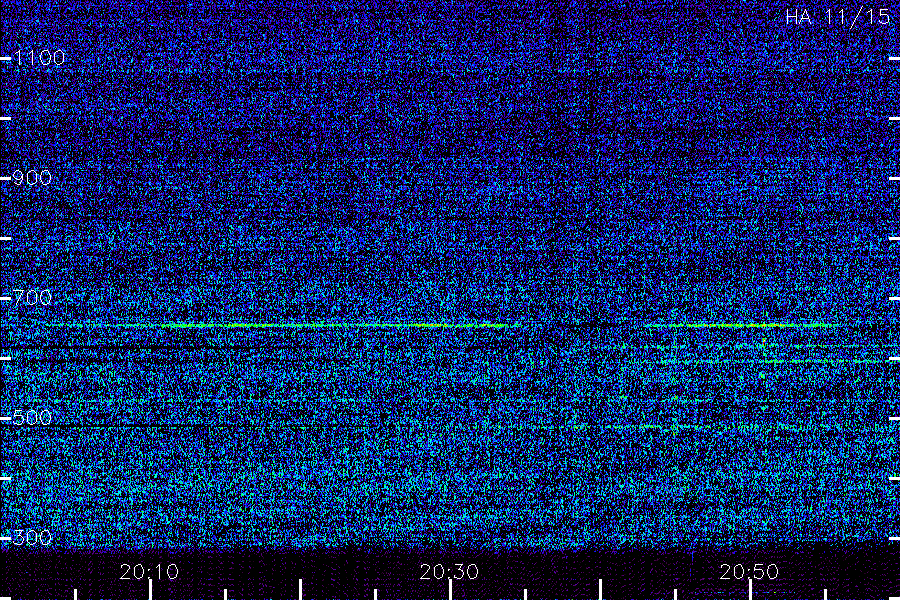
Task: Click the 1100 frequency axis label
Action: pyautogui.click(x=39, y=57)
